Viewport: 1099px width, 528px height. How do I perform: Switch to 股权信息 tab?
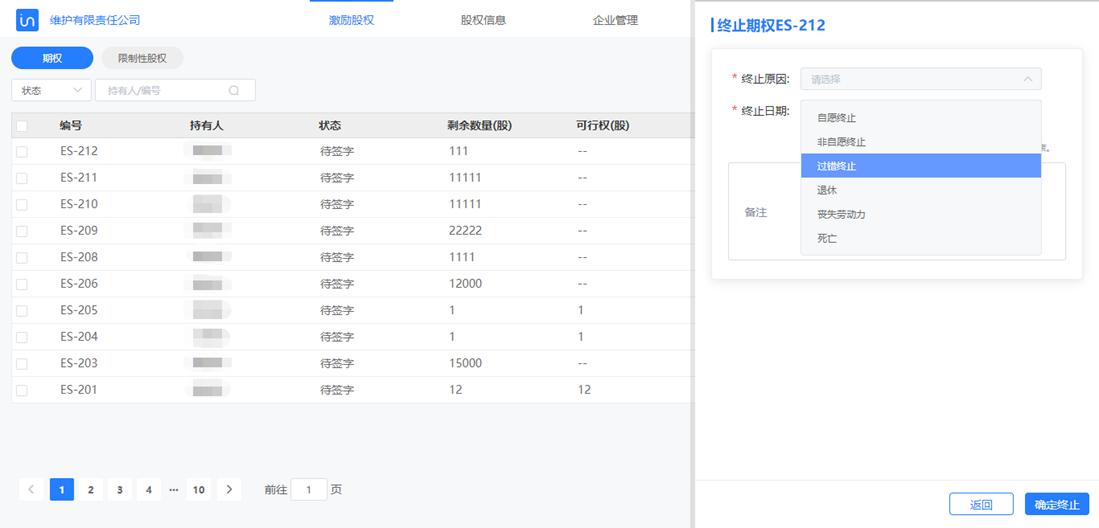483,20
